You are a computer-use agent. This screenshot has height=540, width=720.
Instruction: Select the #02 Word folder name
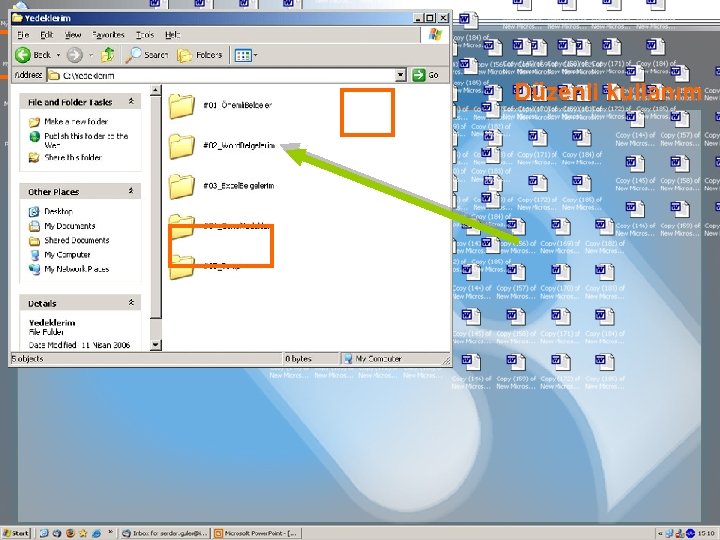239,146
